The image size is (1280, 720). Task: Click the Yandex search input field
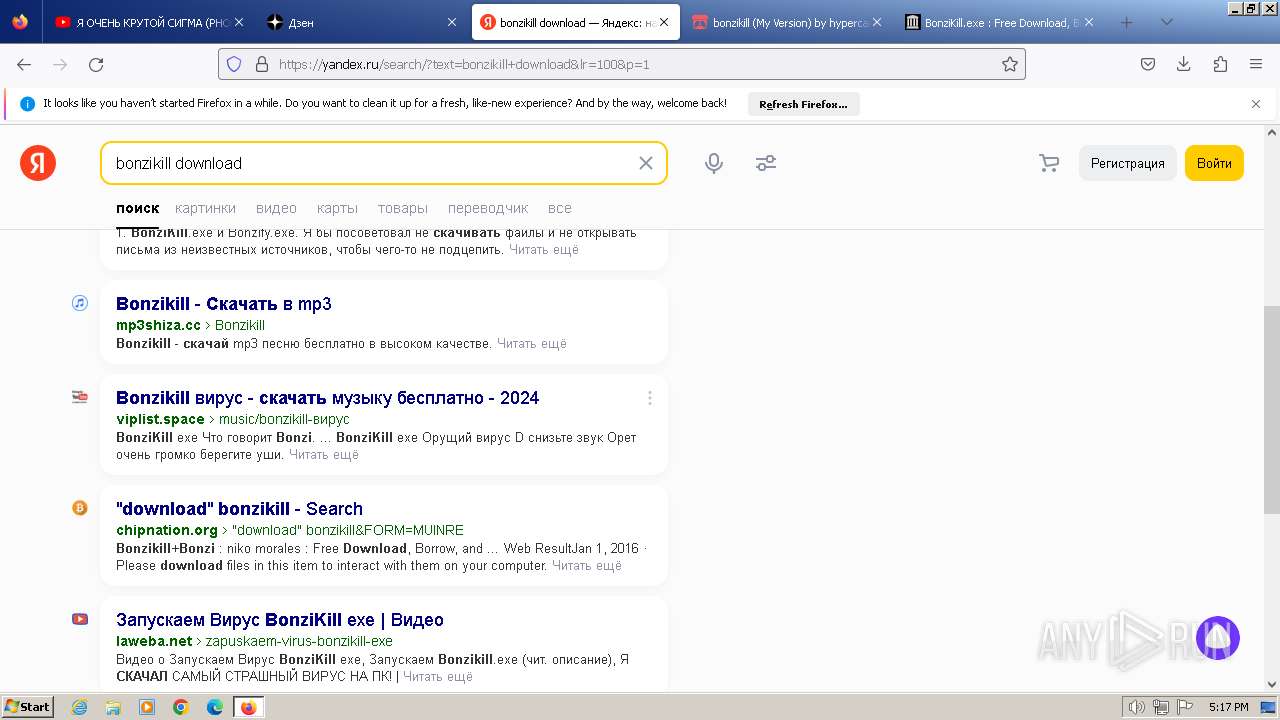pos(370,163)
